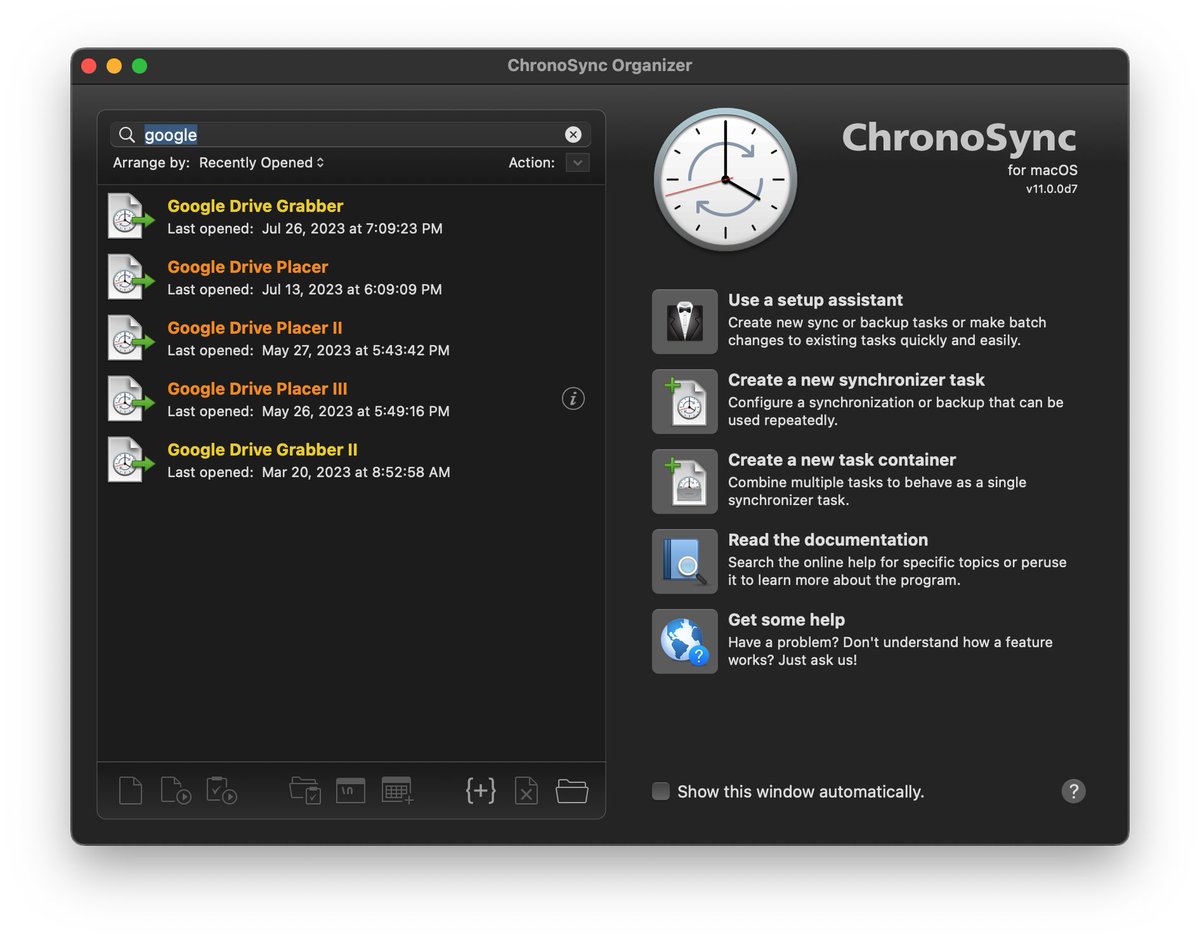The image size is (1200, 939).
Task: Select the Google Drive Placer title
Action: (x=247, y=267)
